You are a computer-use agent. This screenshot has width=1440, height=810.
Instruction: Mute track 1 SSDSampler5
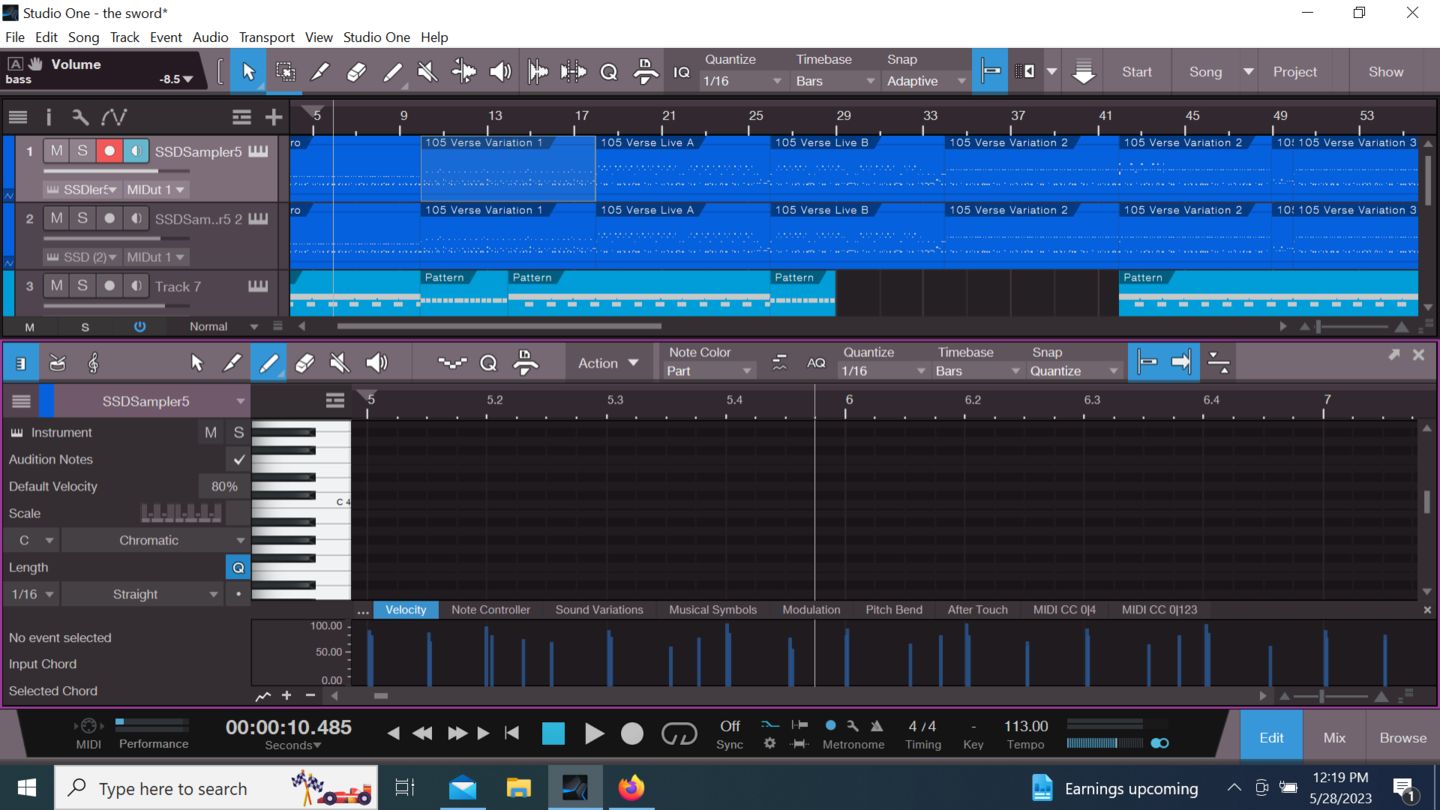click(56, 151)
